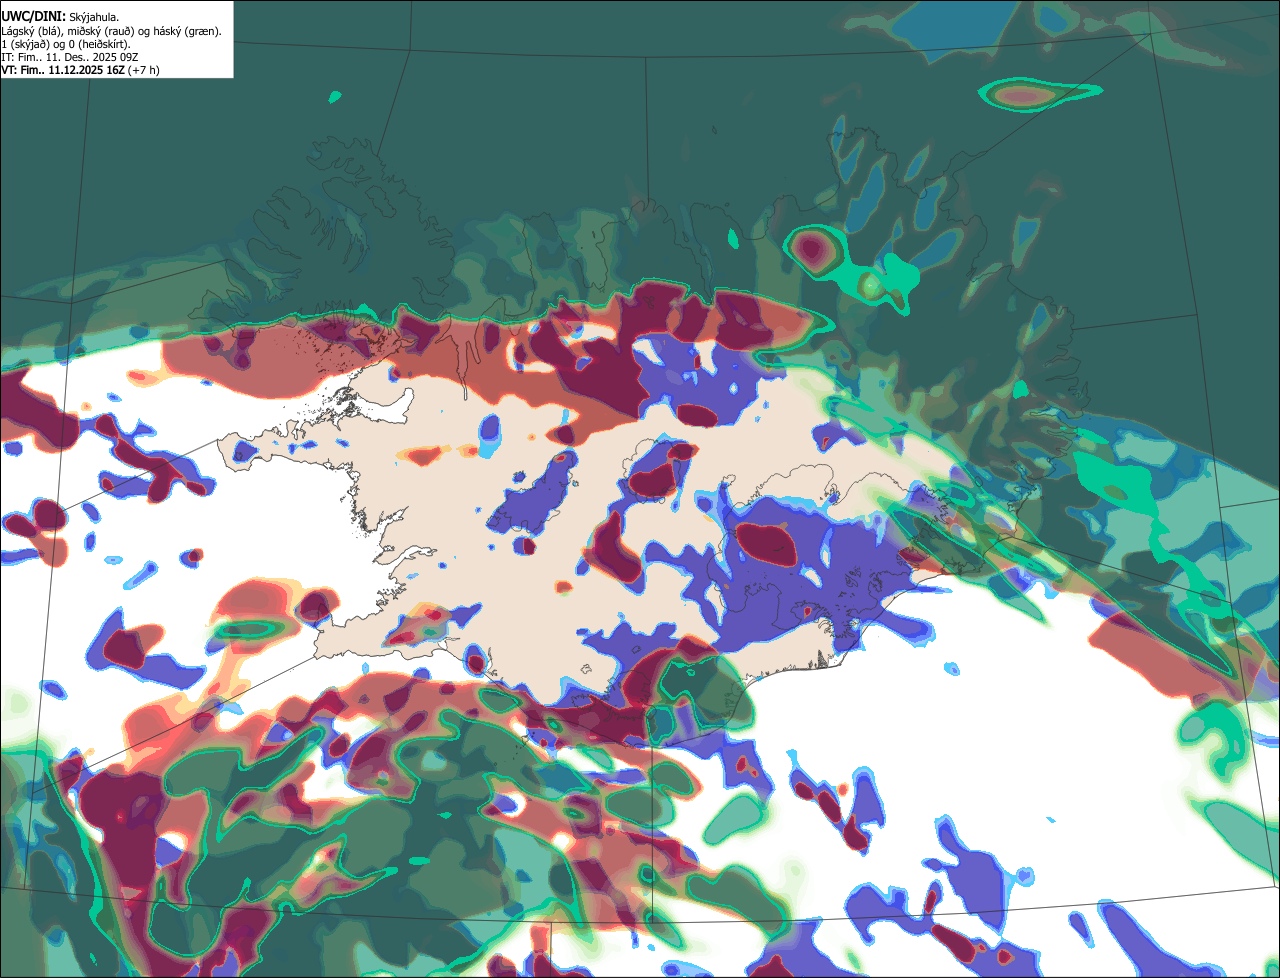The width and height of the screenshot is (1280, 978).
Task: Click the "Lágský (blá), miðský (rauð)" legend line
Action: (x=111, y=31)
